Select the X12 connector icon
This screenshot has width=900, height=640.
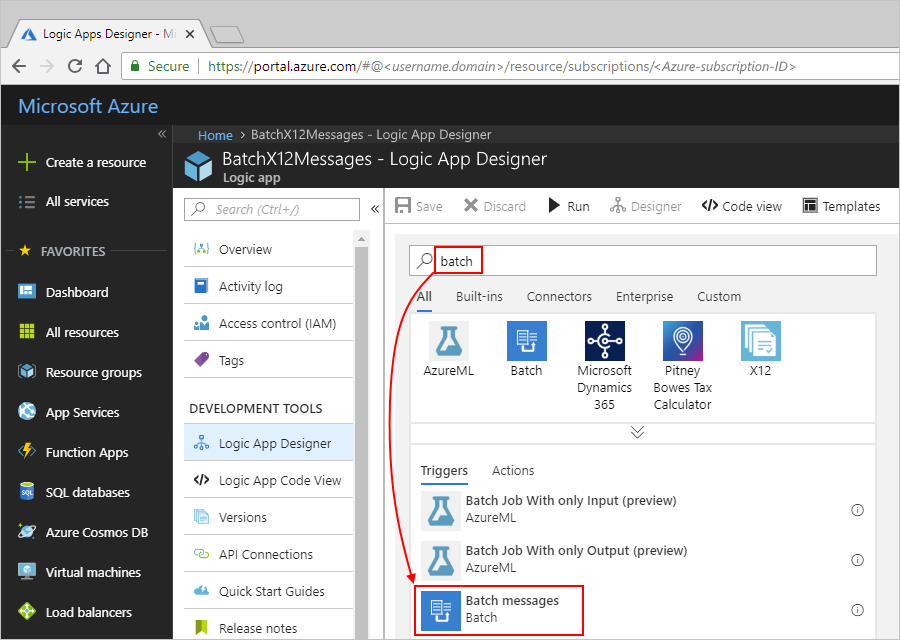[x=760, y=341]
